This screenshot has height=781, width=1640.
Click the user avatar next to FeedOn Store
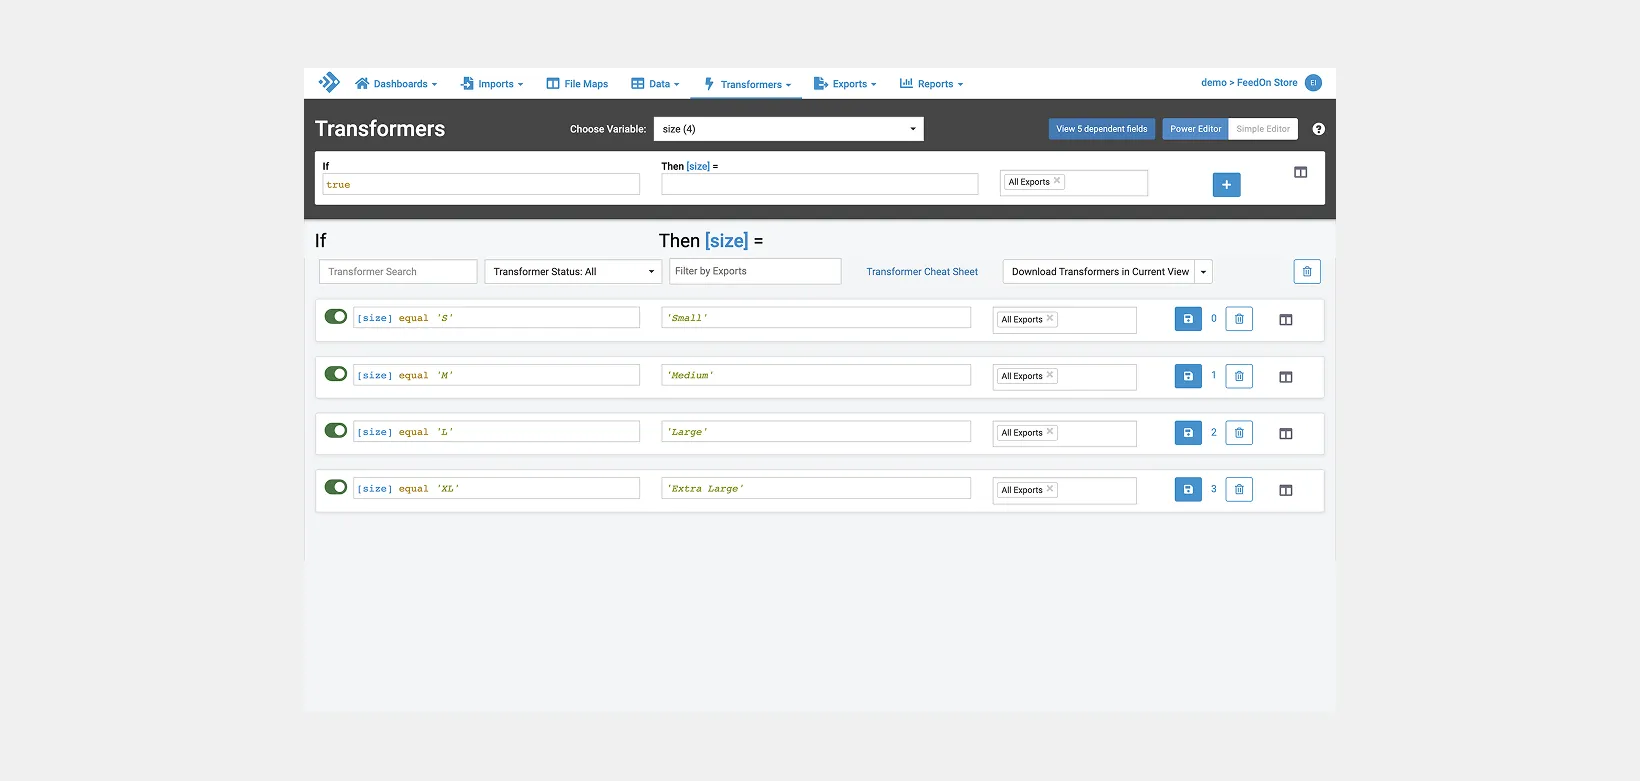click(1313, 83)
